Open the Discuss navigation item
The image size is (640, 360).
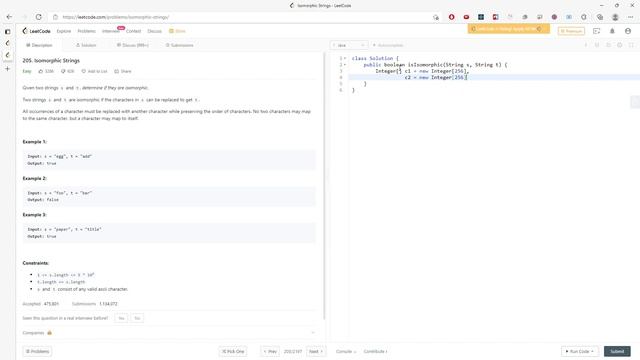pyautogui.click(x=154, y=31)
